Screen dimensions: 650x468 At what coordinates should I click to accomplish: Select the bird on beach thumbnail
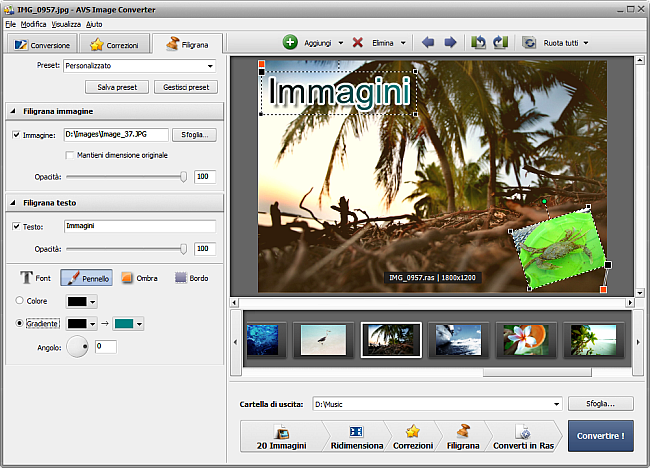click(x=323, y=340)
